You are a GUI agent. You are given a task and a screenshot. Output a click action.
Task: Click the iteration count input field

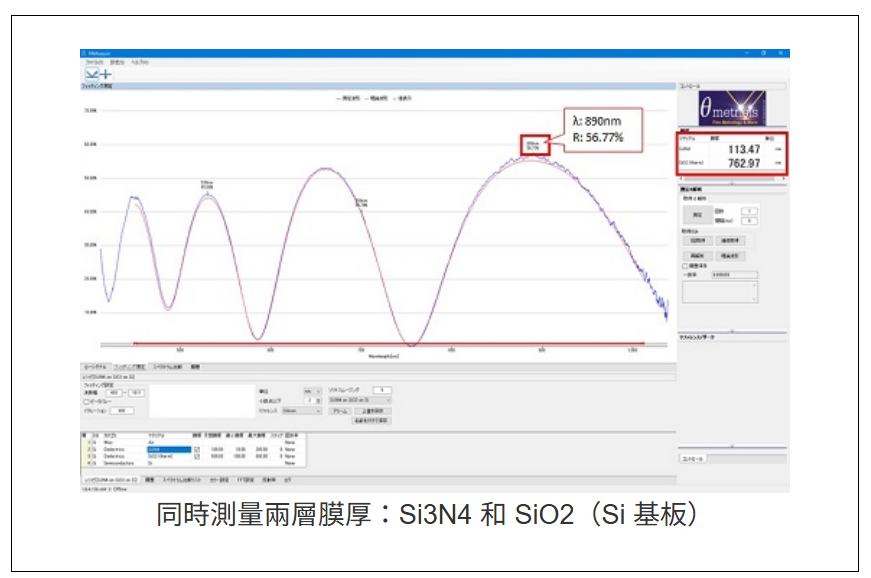coord(124,410)
